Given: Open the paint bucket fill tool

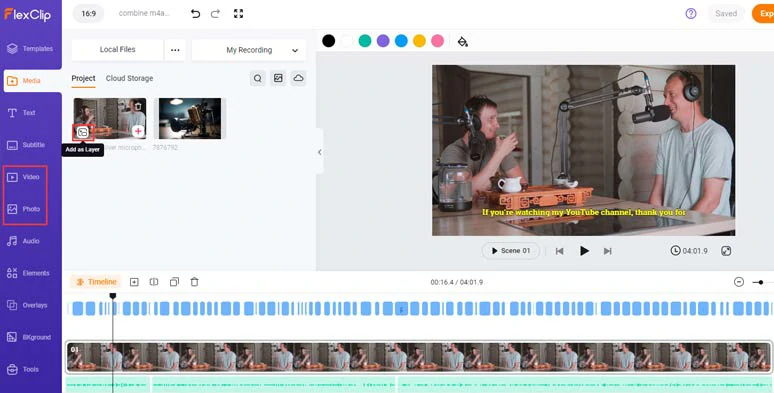Looking at the screenshot, I should click(x=463, y=41).
